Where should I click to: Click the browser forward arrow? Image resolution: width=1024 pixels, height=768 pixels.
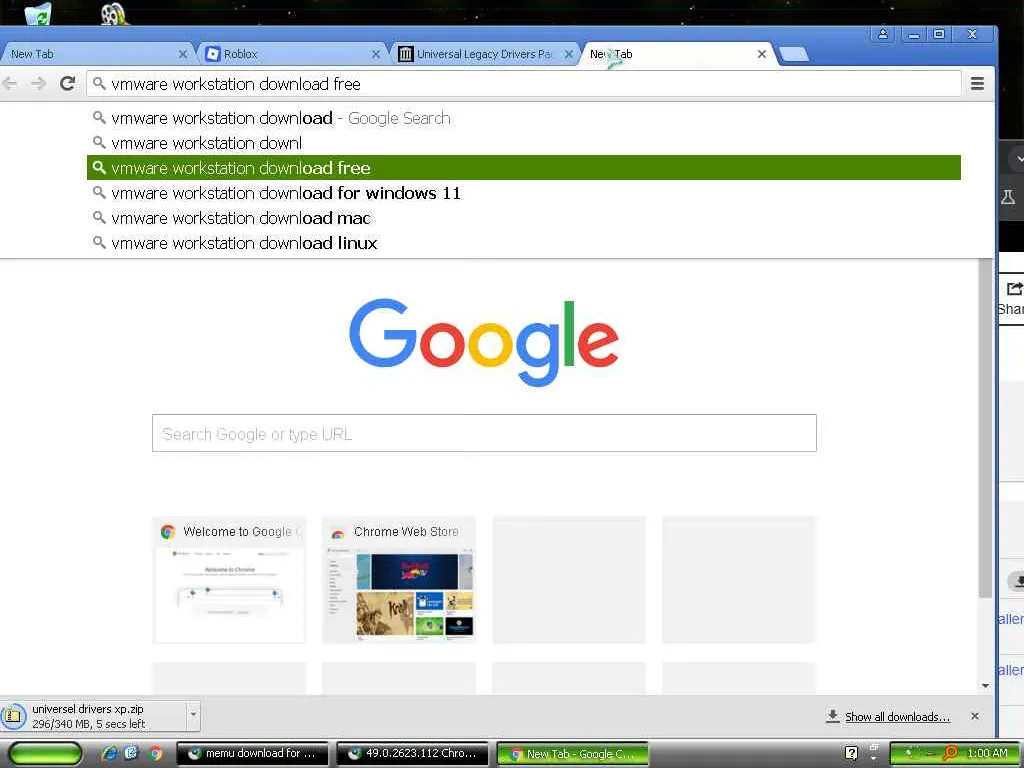pos(39,84)
